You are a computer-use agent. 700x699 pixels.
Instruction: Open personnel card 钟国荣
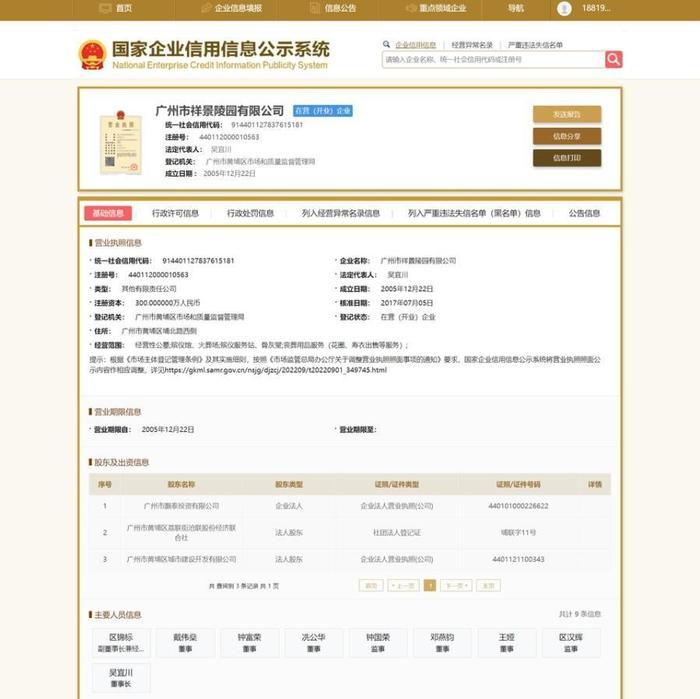click(378, 643)
